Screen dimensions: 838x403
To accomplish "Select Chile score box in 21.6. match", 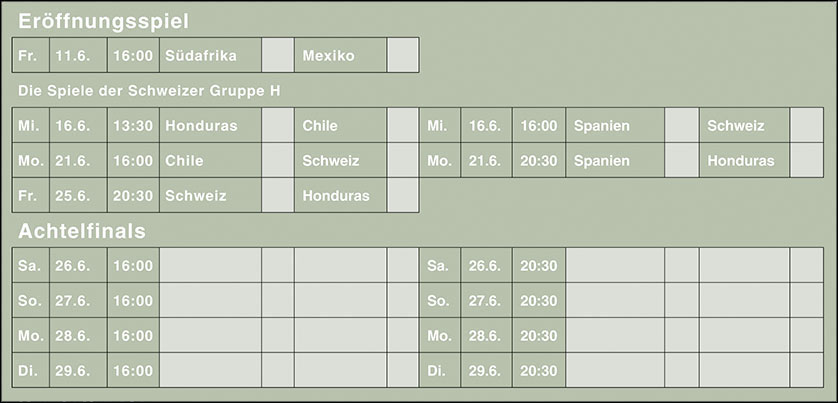I will [278, 160].
